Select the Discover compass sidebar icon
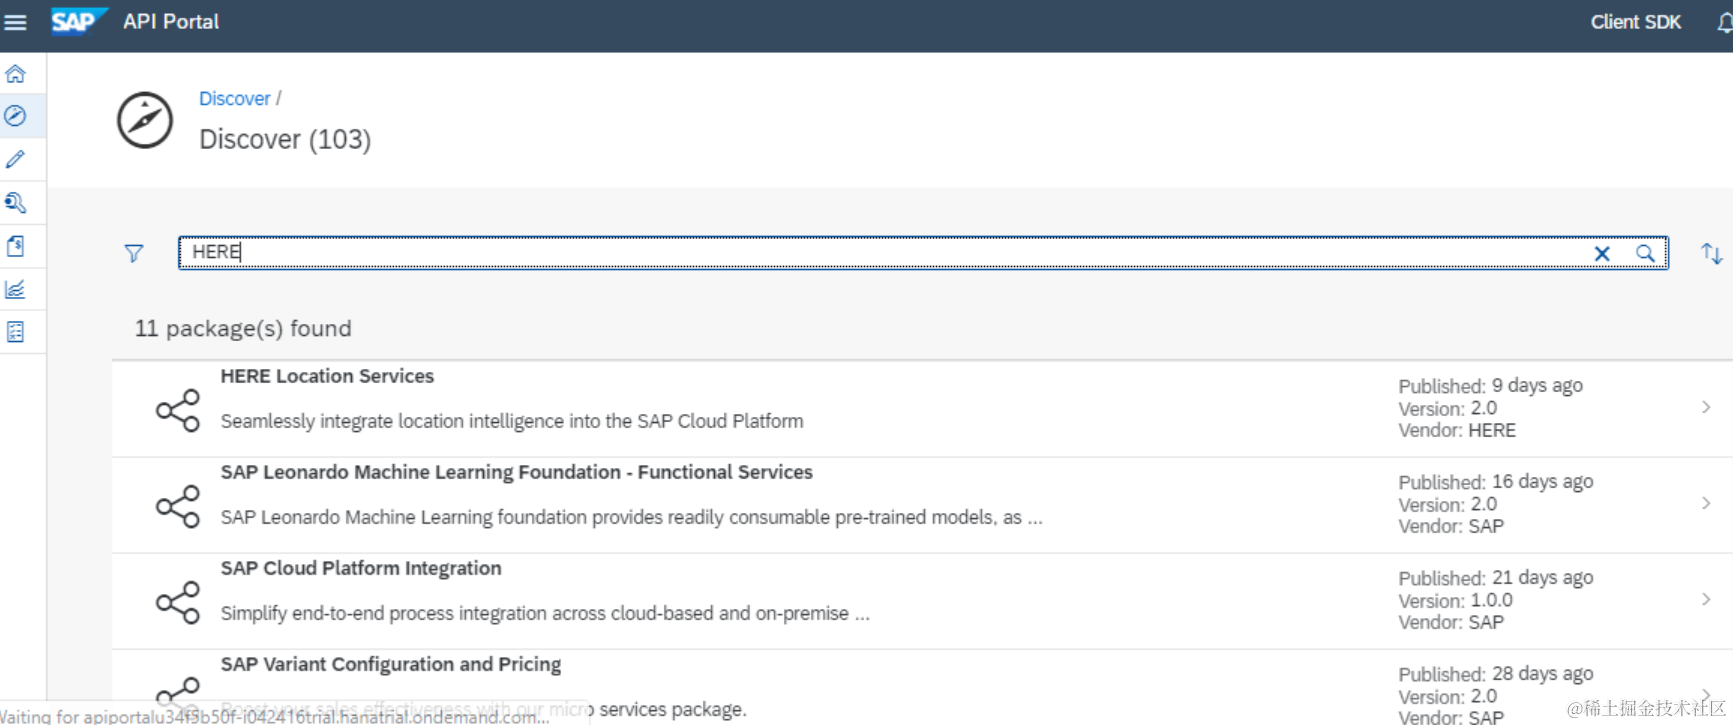 (15, 116)
